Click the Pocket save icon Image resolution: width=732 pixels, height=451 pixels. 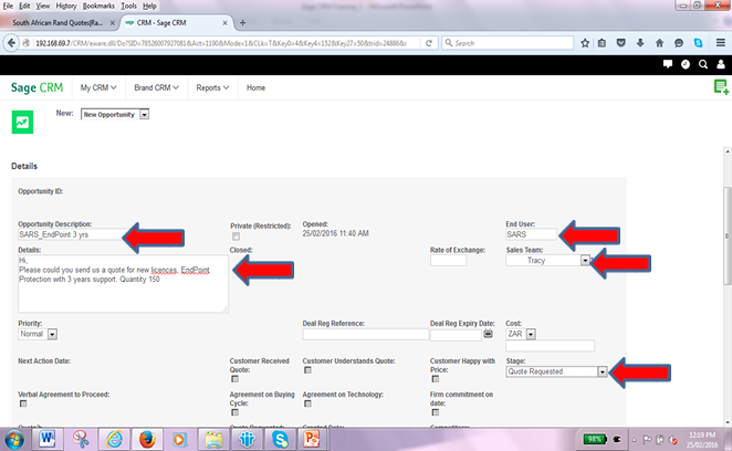(x=621, y=43)
